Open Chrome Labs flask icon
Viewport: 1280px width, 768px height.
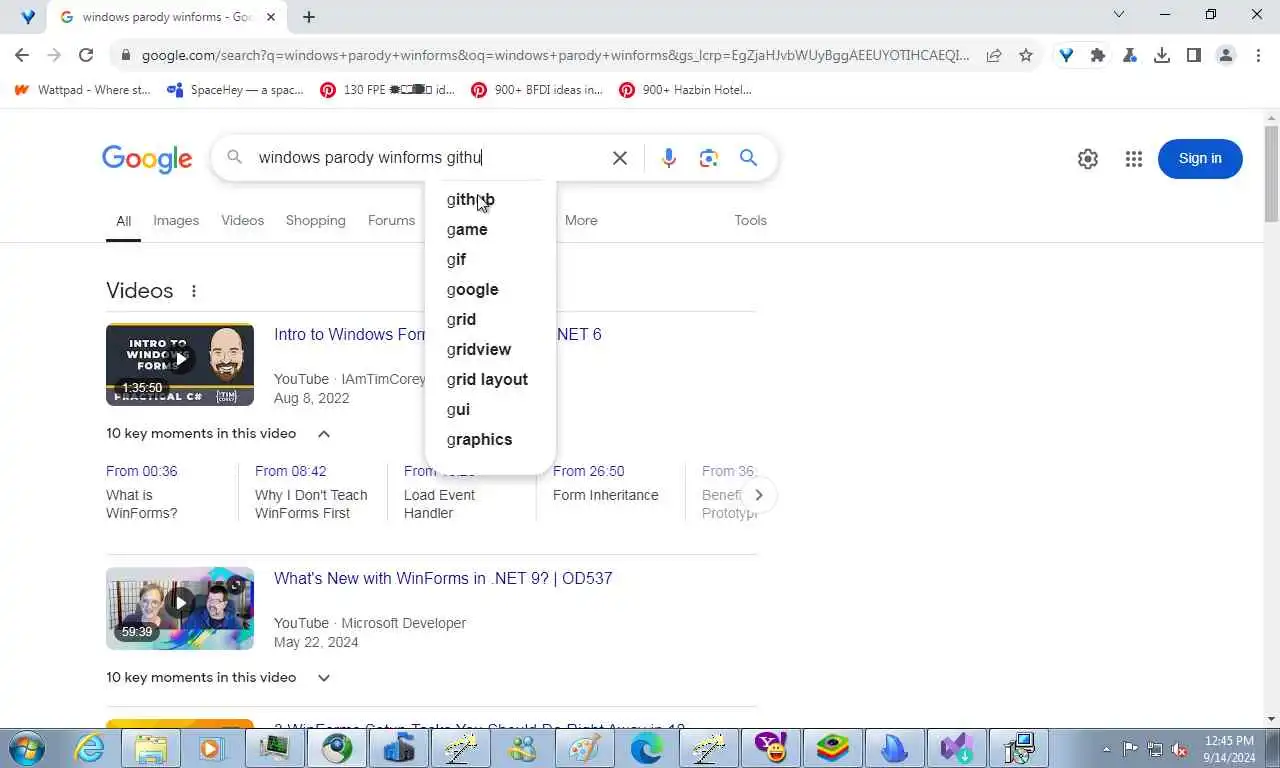[x=1130, y=55]
